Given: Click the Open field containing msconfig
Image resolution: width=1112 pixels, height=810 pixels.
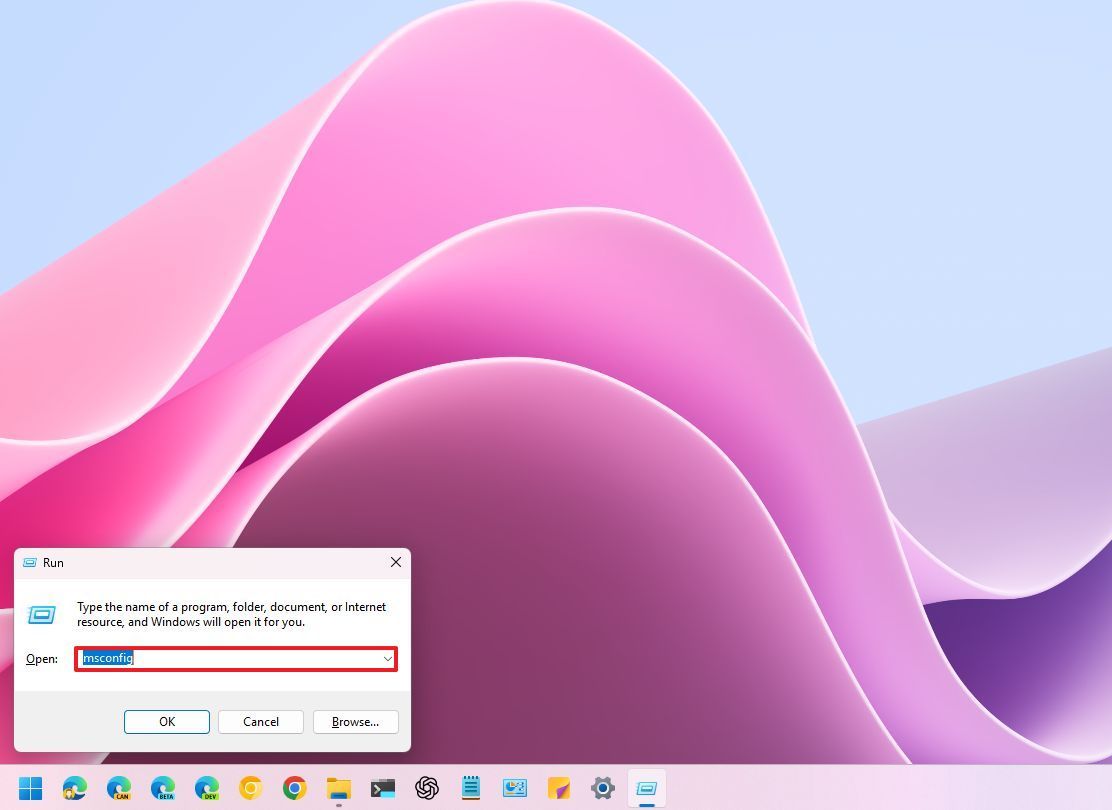Looking at the screenshot, I should pos(235,659).
